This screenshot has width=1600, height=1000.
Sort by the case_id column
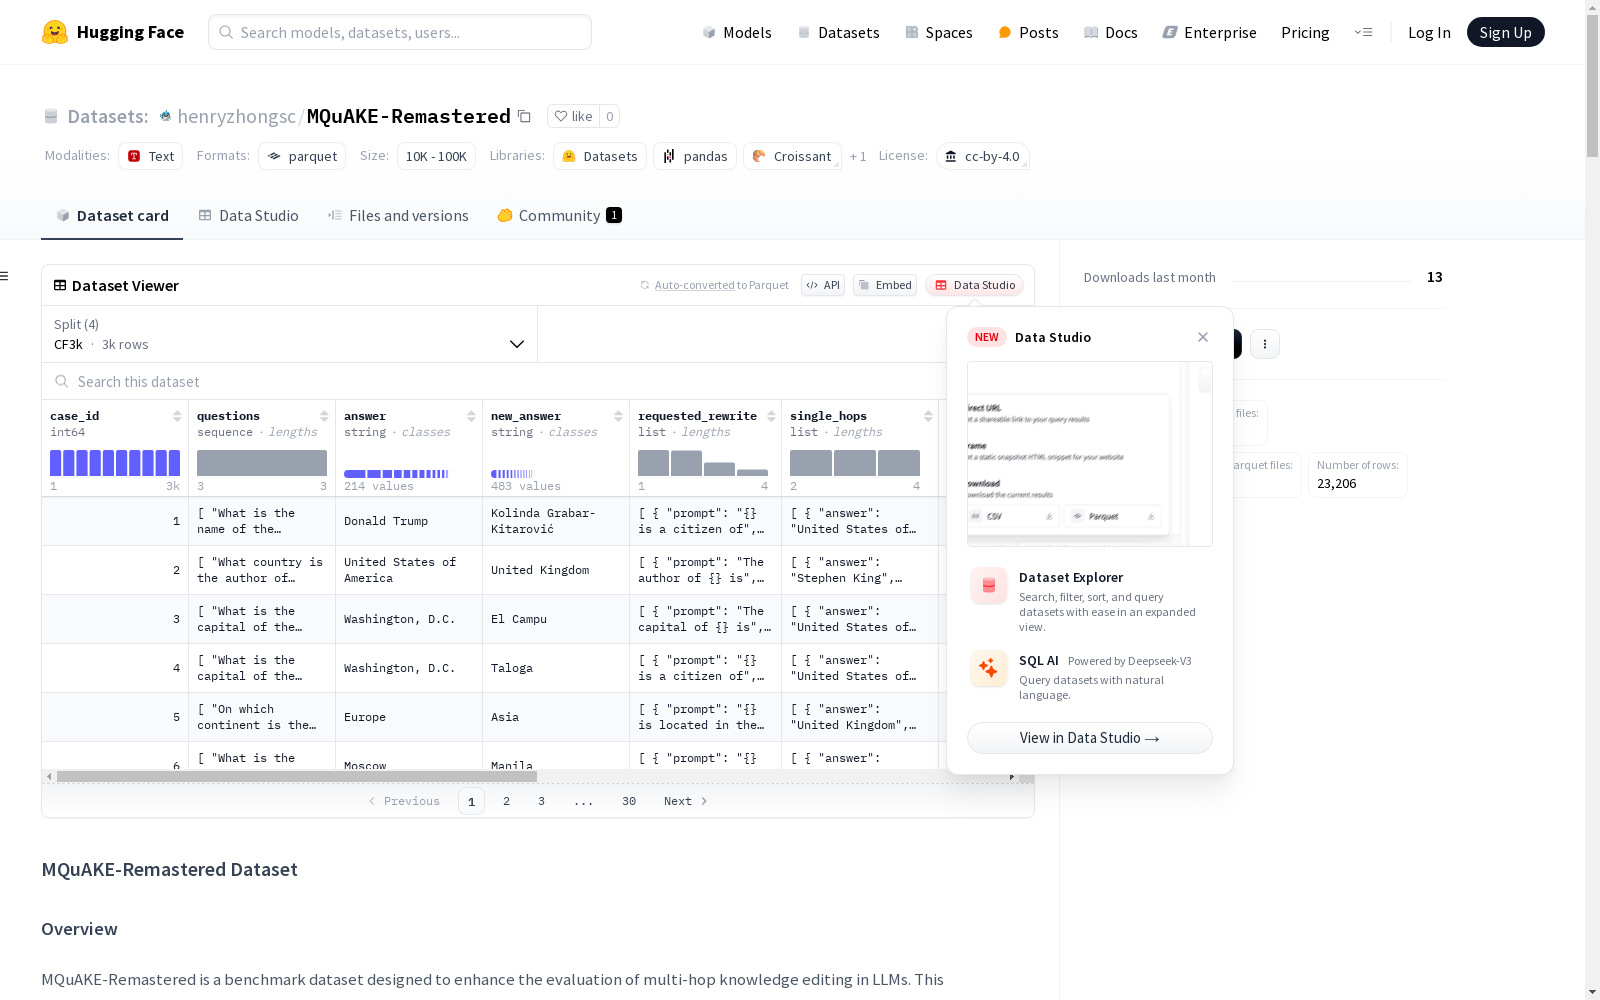pyautogui.click(x=177, y=416)
